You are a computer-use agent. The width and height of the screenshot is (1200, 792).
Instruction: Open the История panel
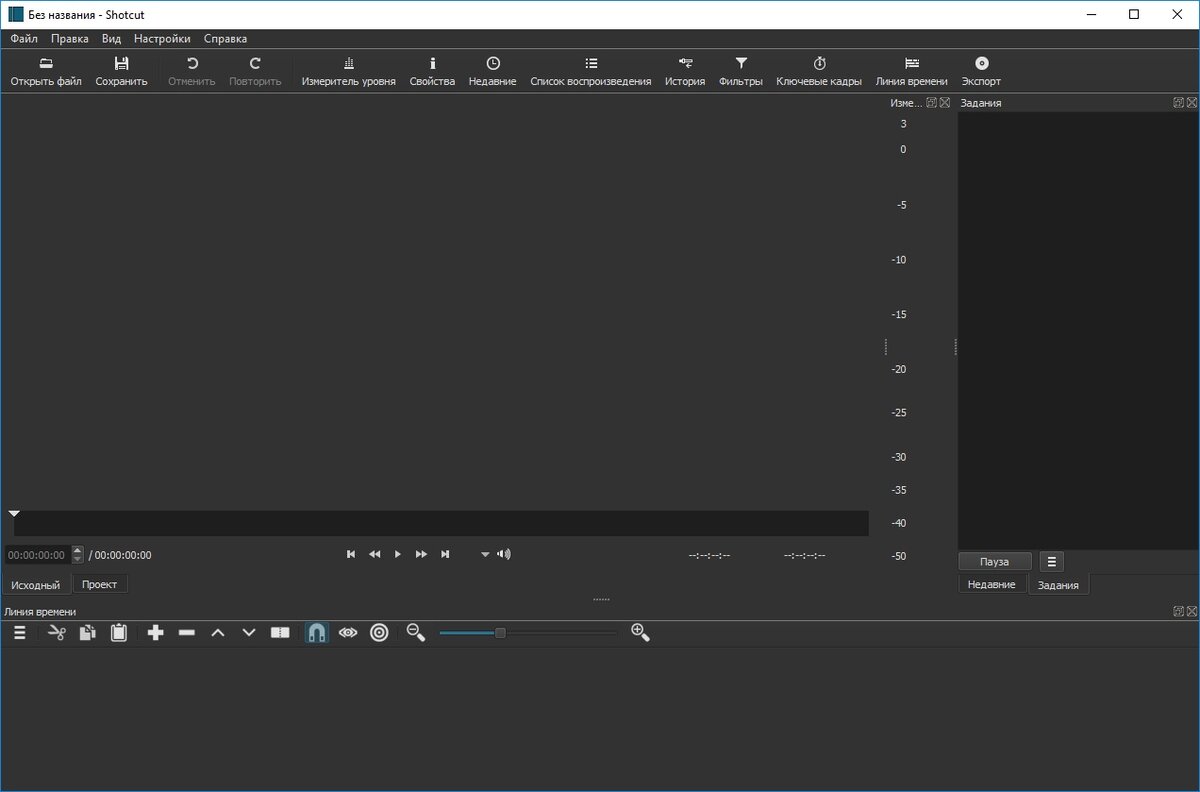(x=685, y=71)
